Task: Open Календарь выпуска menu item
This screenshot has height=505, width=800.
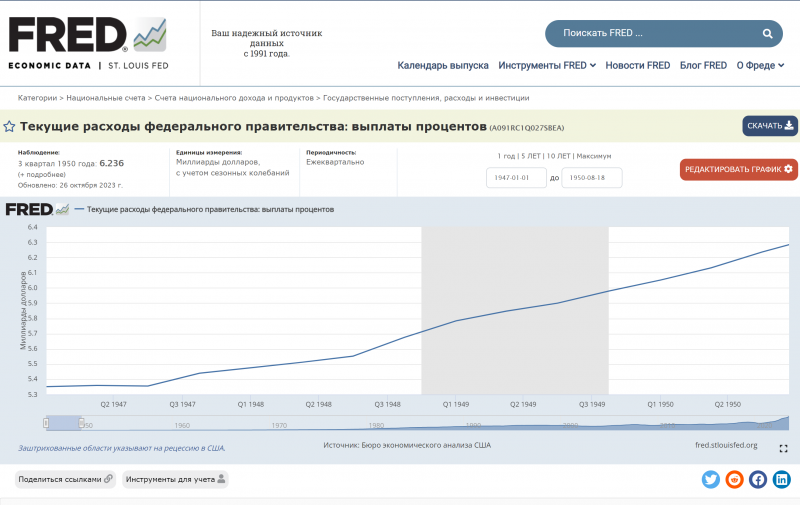Action: [443, 66]
